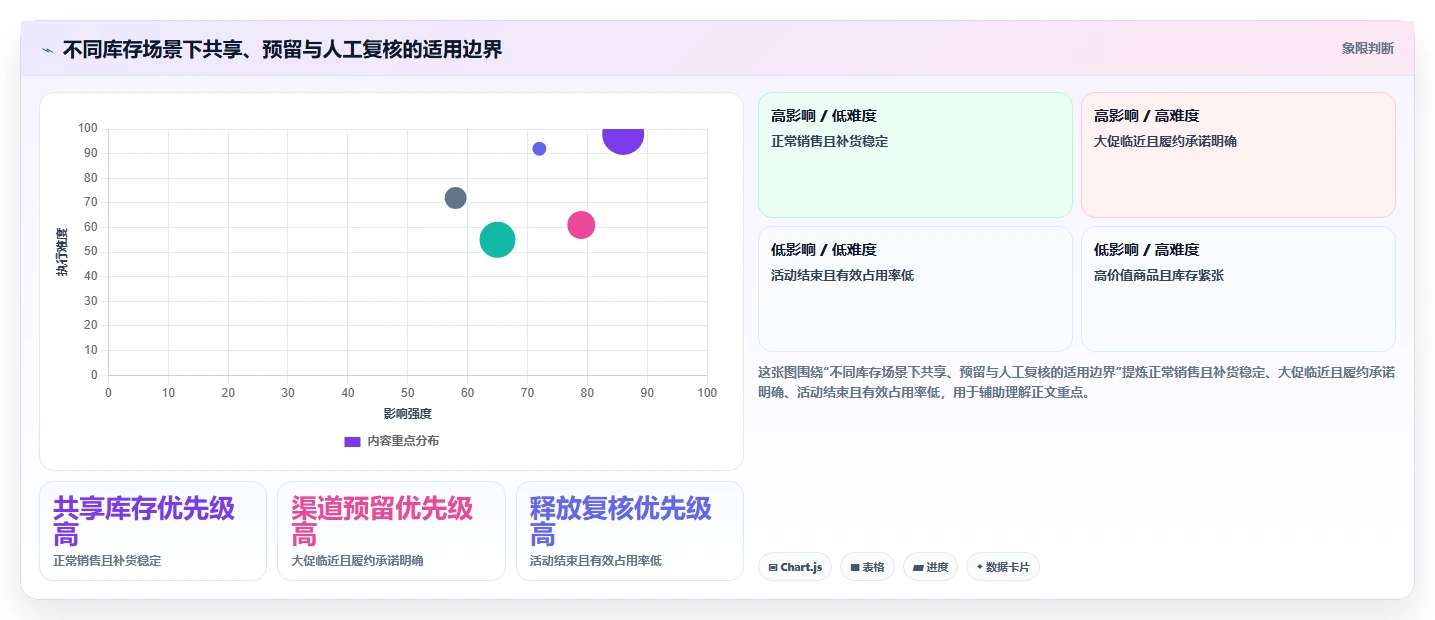Open the 共享库存优先级高 card
Image resolution: width=1435 pixels, height=620 pixels.
click(x=153, y=531)
